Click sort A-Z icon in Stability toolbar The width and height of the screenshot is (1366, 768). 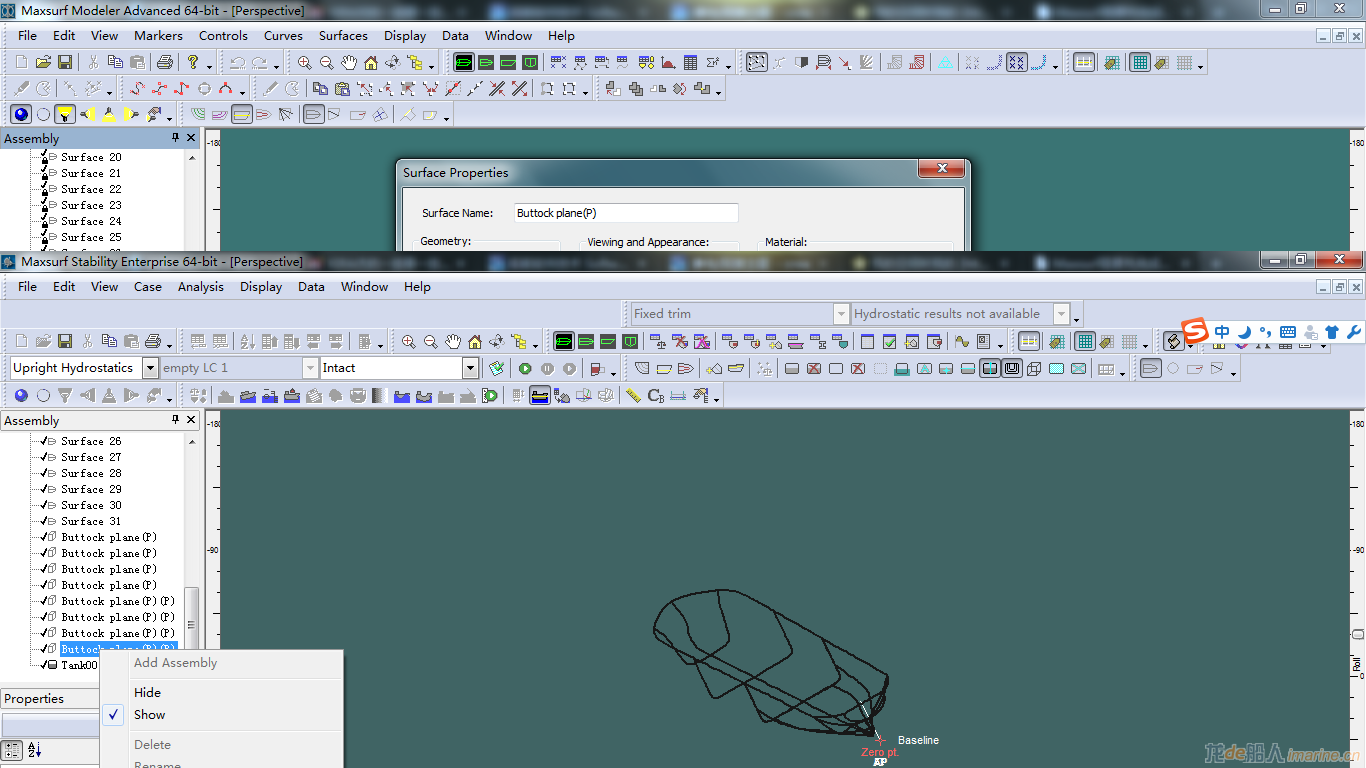[247, 341]
